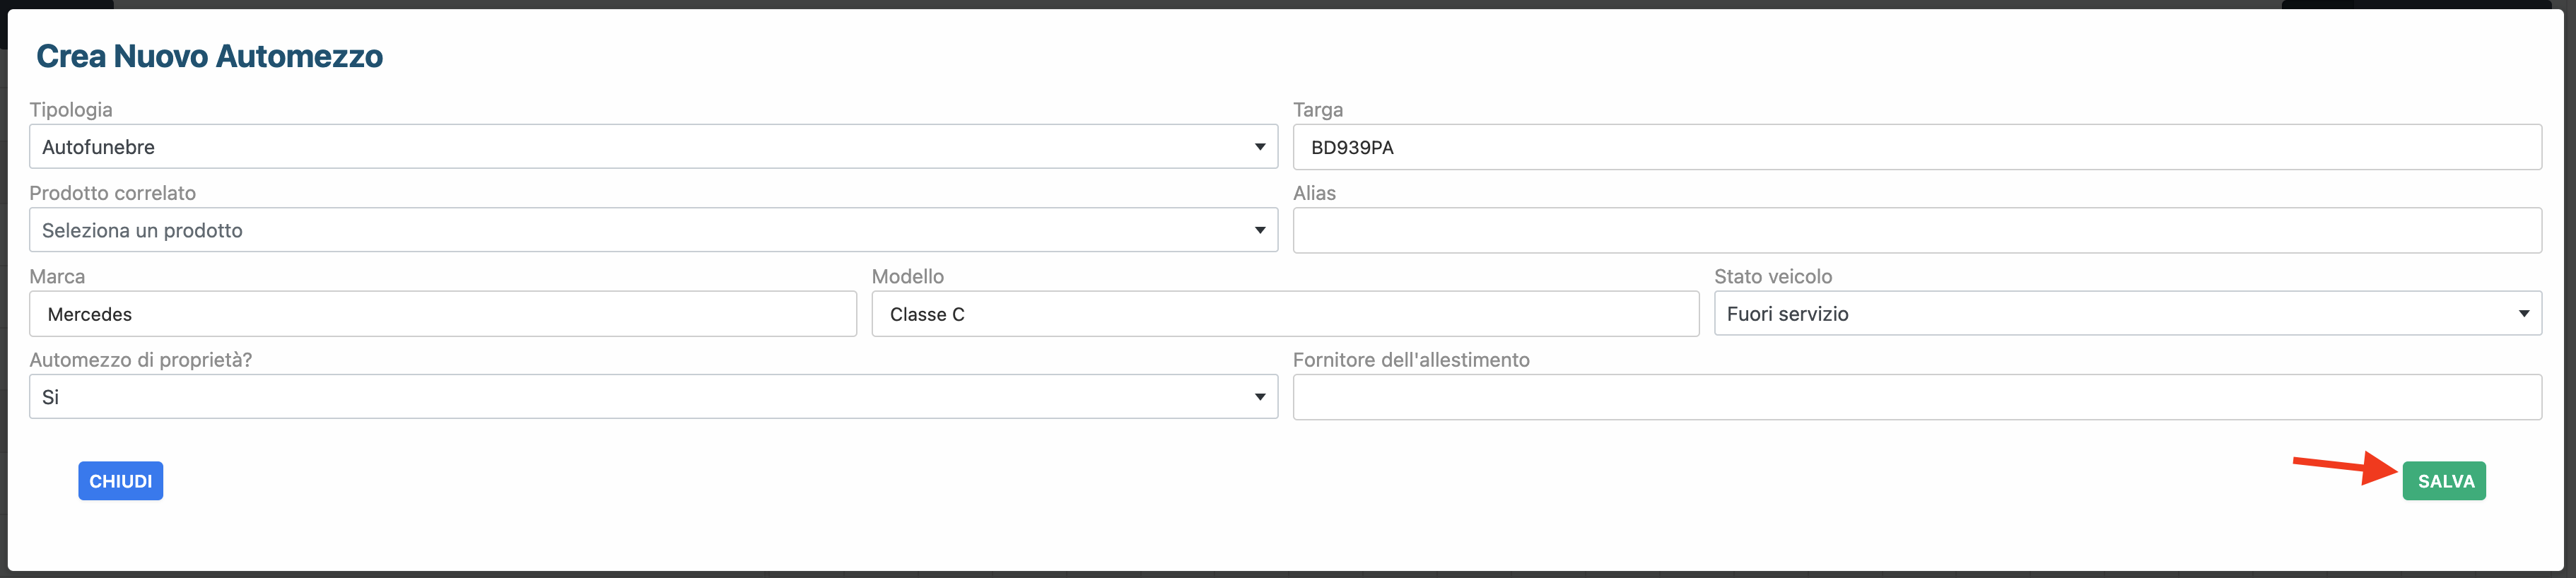Viewport: 2576px width, 578px height.
Task: Click the Automezzo di proprietà? label
Action: coord(140,360)
